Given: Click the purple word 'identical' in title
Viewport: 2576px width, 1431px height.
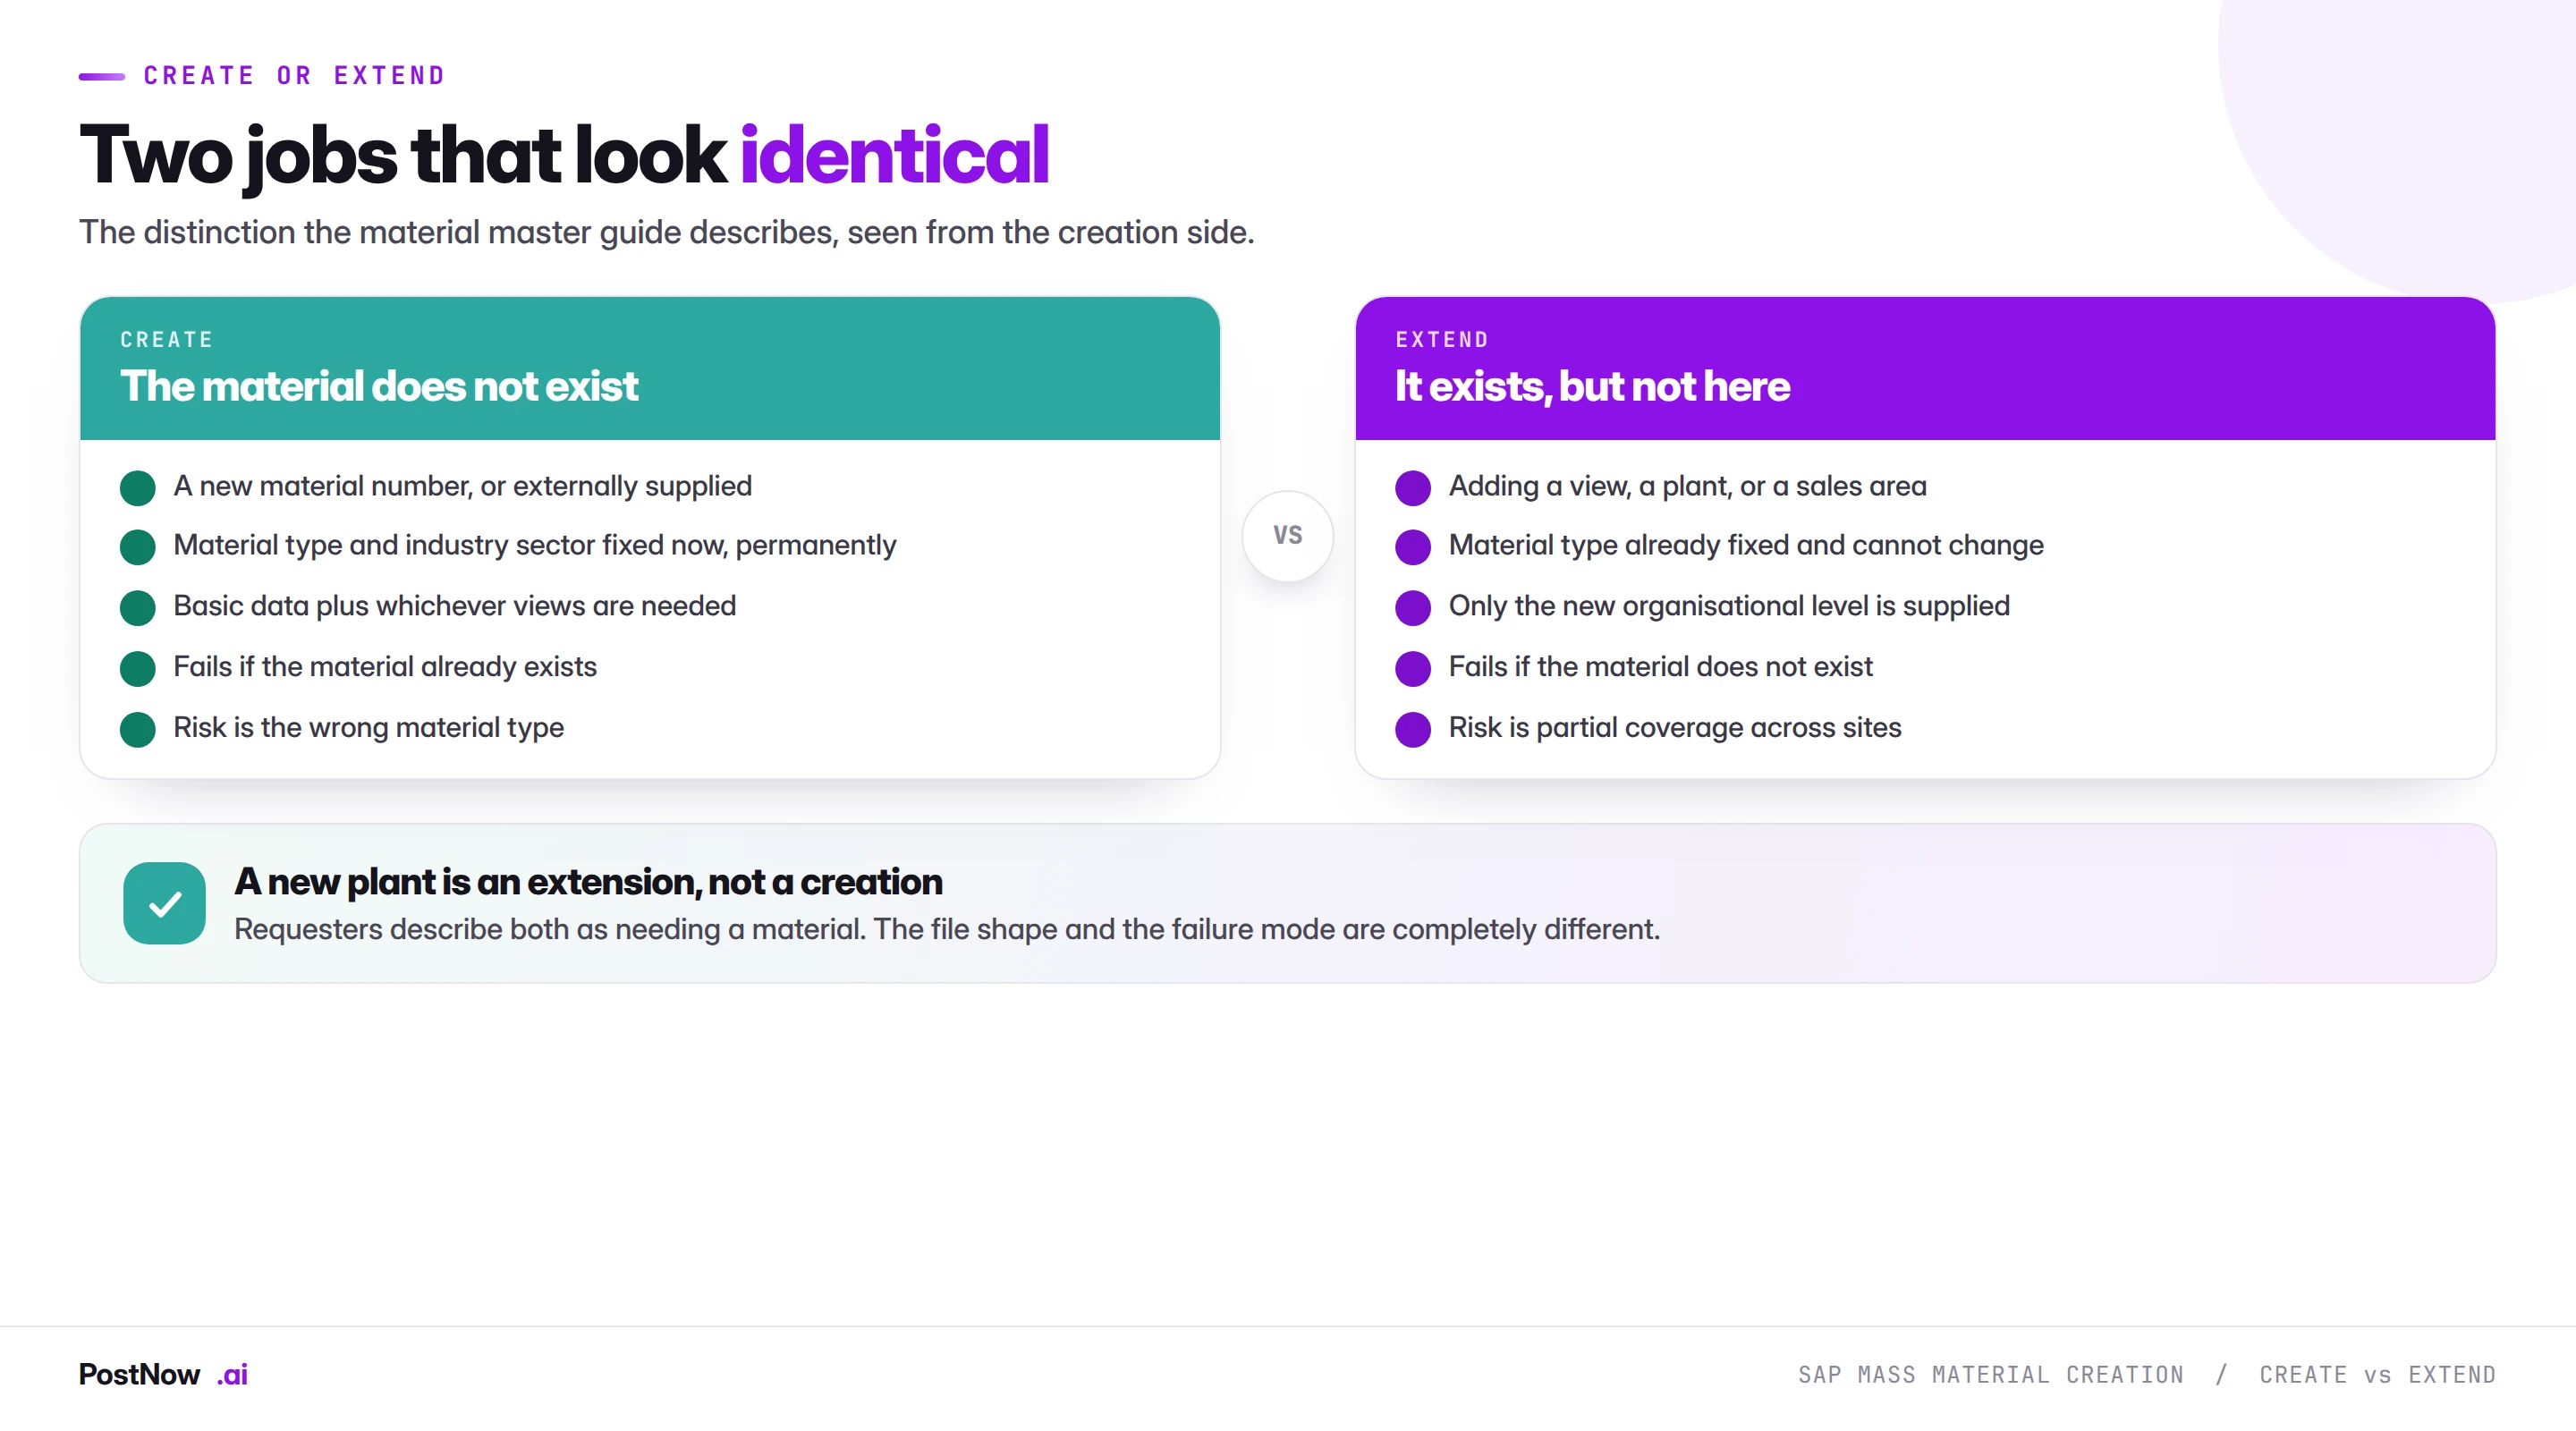Looking at the screenshot, I should tap(895, 154).
